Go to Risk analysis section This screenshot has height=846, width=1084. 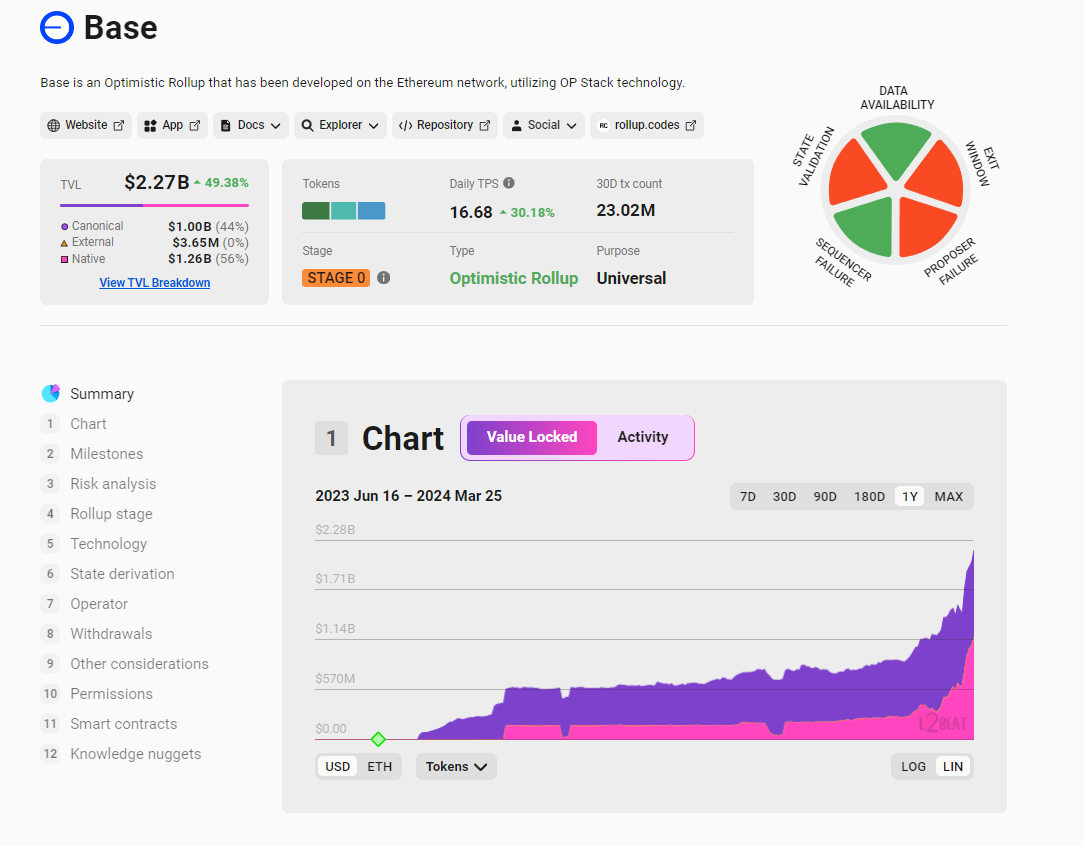coord(113,484)
